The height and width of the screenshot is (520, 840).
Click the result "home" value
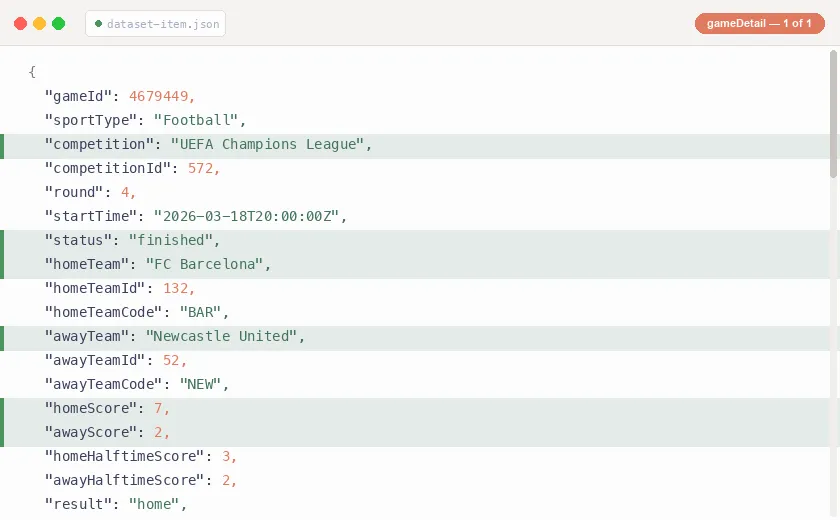coord(155,504)
